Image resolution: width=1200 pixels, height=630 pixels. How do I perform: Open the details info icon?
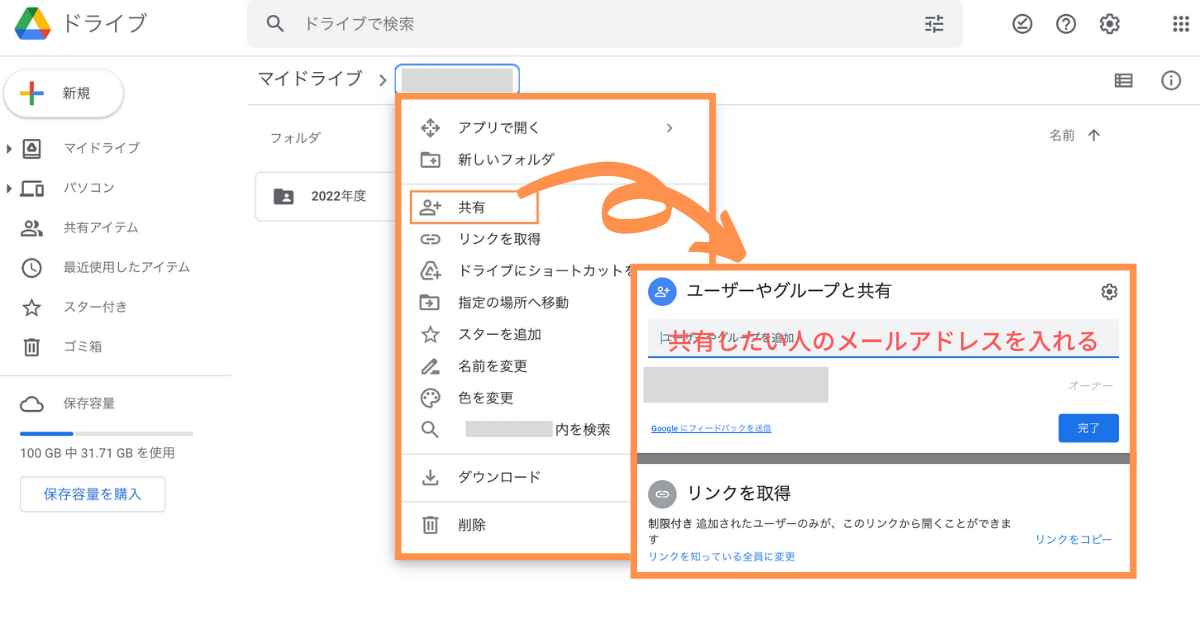(x=1170, y=80)
